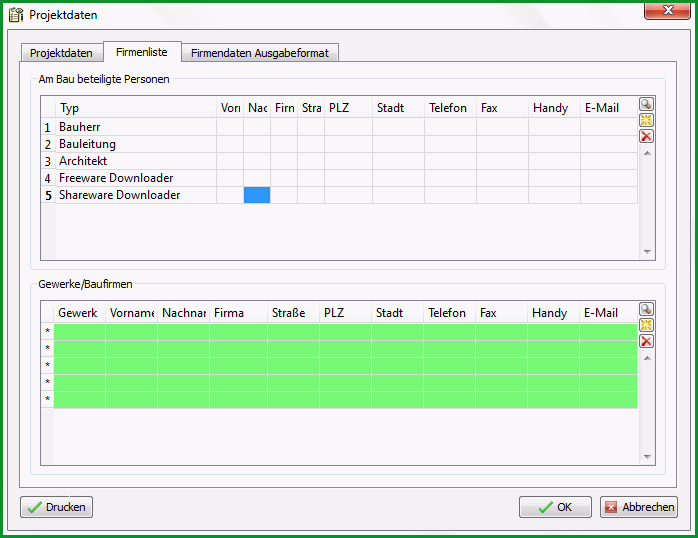This screenshot has height=538, width=698.
Task: Click the Gewerk column header
Action: click(x=80, y=313)
